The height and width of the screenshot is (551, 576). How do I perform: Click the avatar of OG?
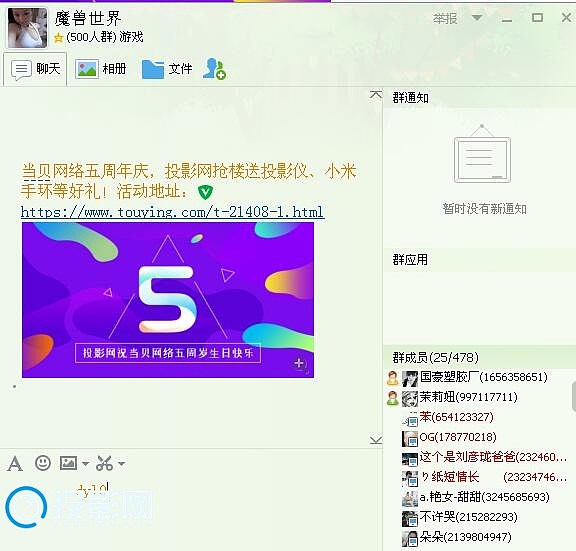coord(410,439)
